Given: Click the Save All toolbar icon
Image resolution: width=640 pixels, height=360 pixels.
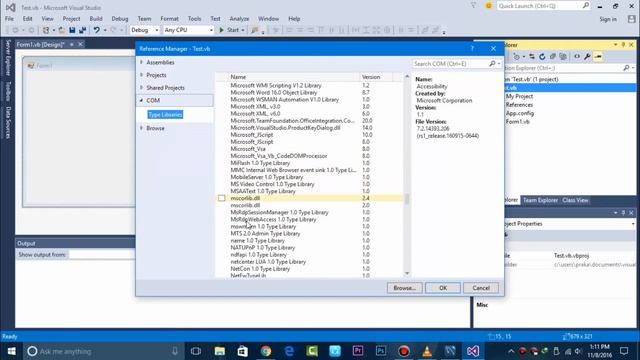Looking at the screenshot, I should pos(82,30).
